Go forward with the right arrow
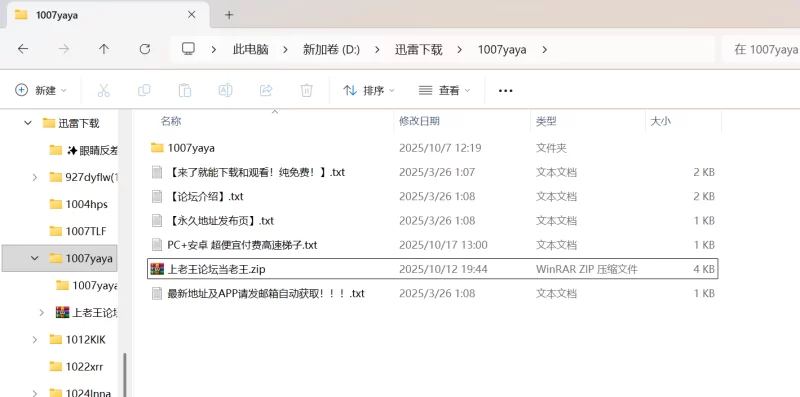 63,49
